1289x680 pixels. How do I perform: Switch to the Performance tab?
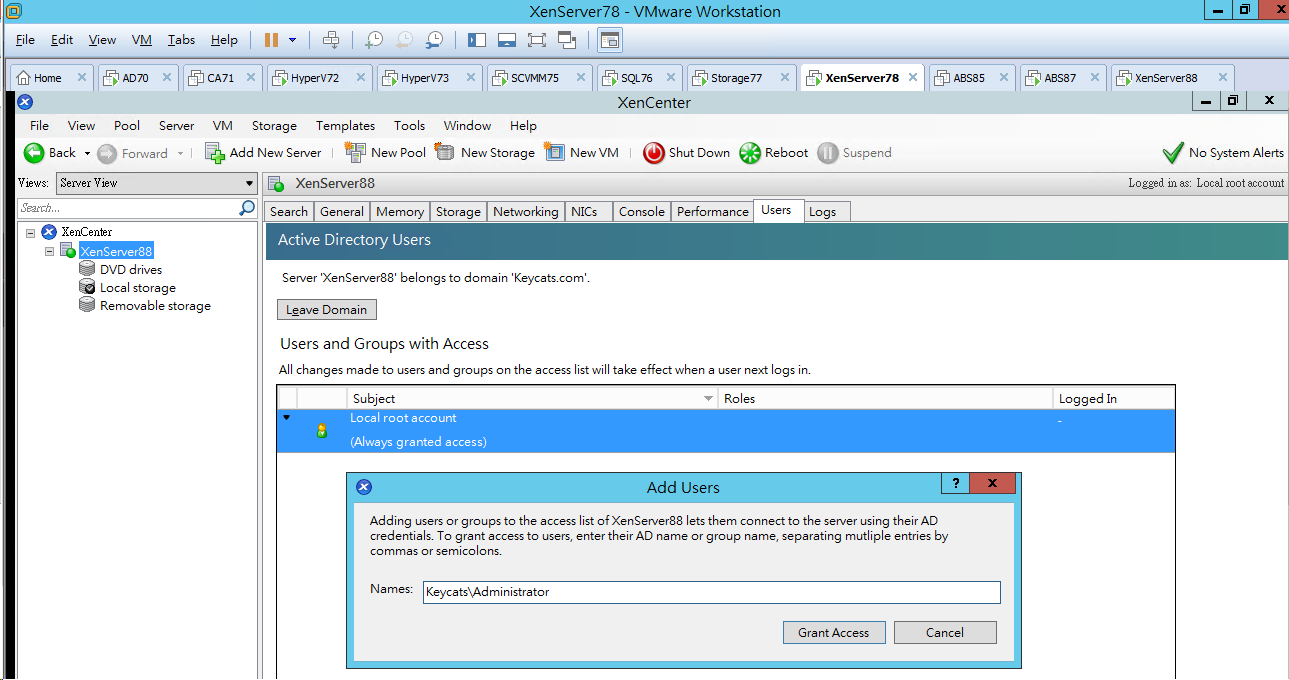pyautogui.click(x=713, y=212)
